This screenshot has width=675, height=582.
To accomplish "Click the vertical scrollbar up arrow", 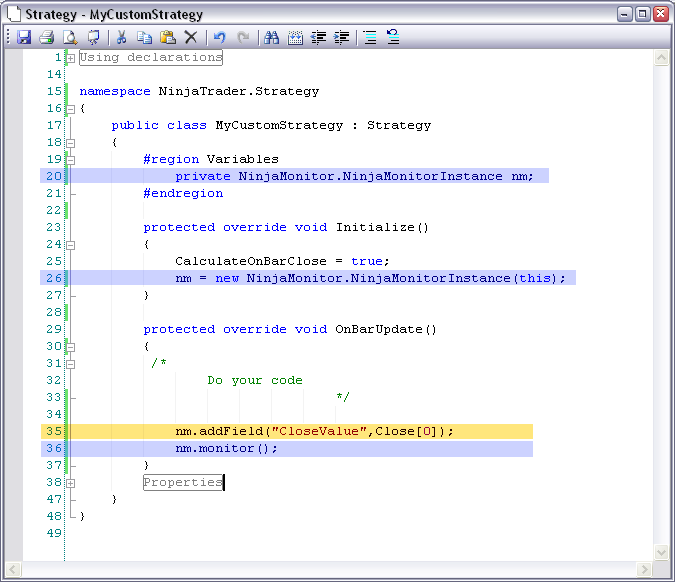I will [x=661, y=57].
